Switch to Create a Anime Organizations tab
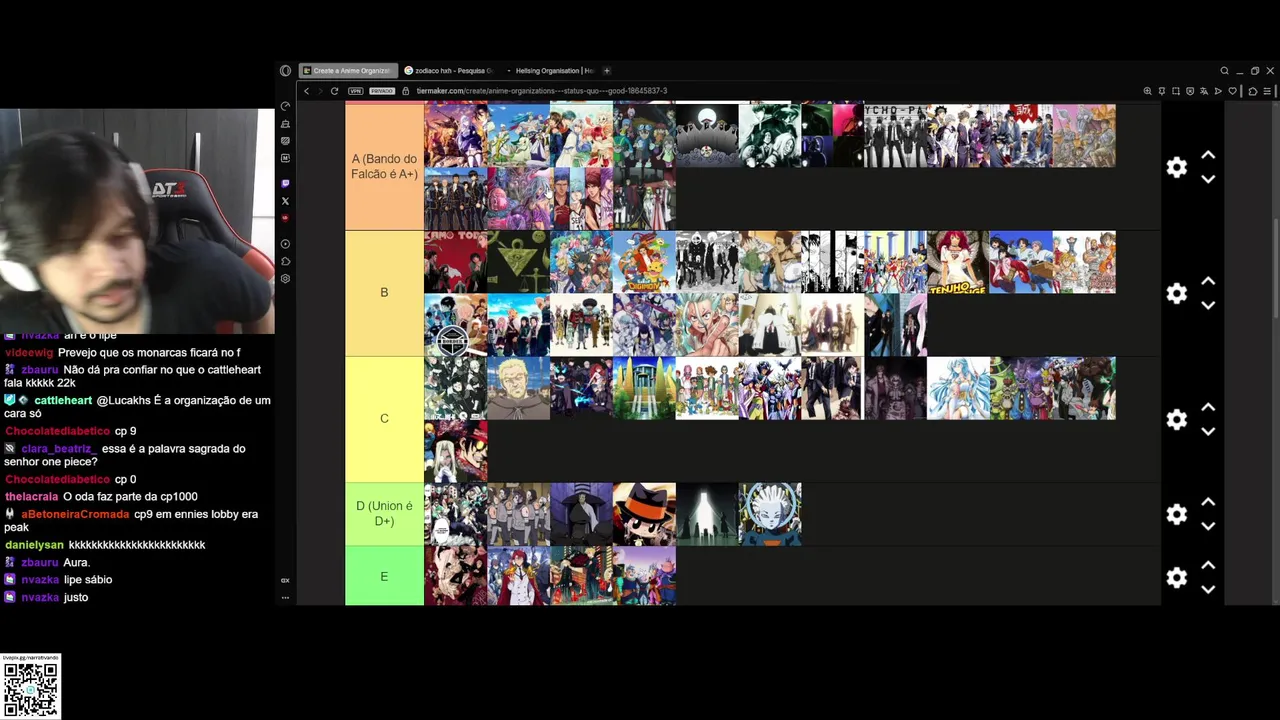 coord(348,71)
